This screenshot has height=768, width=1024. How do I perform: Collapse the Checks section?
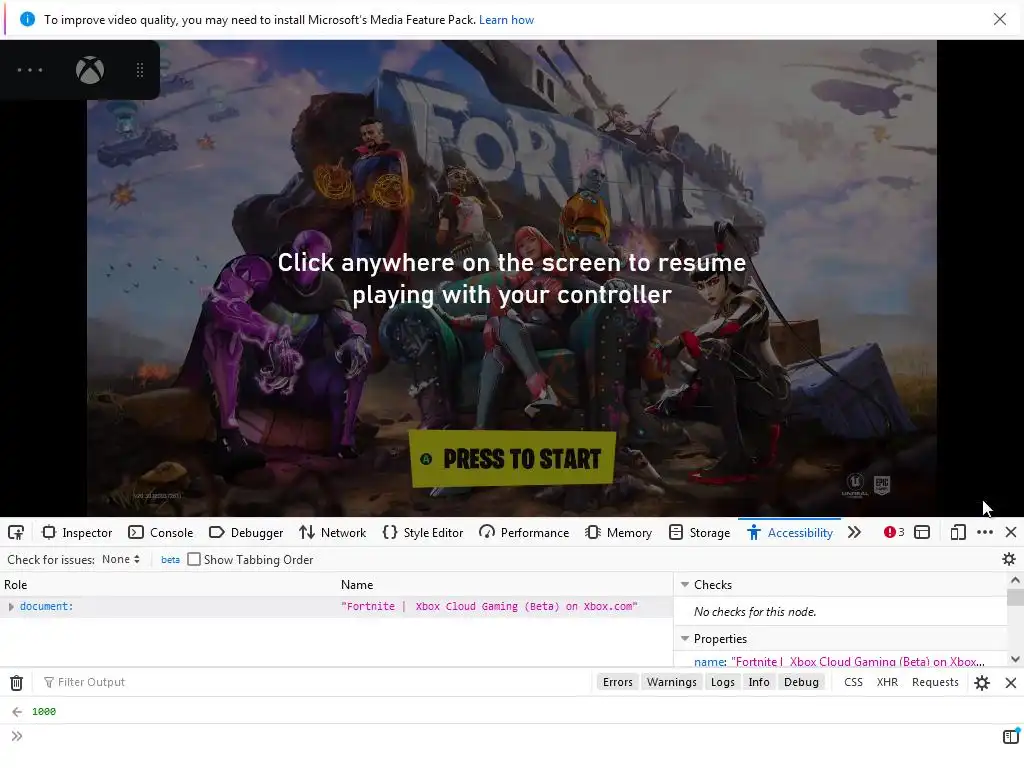pyautogui.click(x=685, y=584)
